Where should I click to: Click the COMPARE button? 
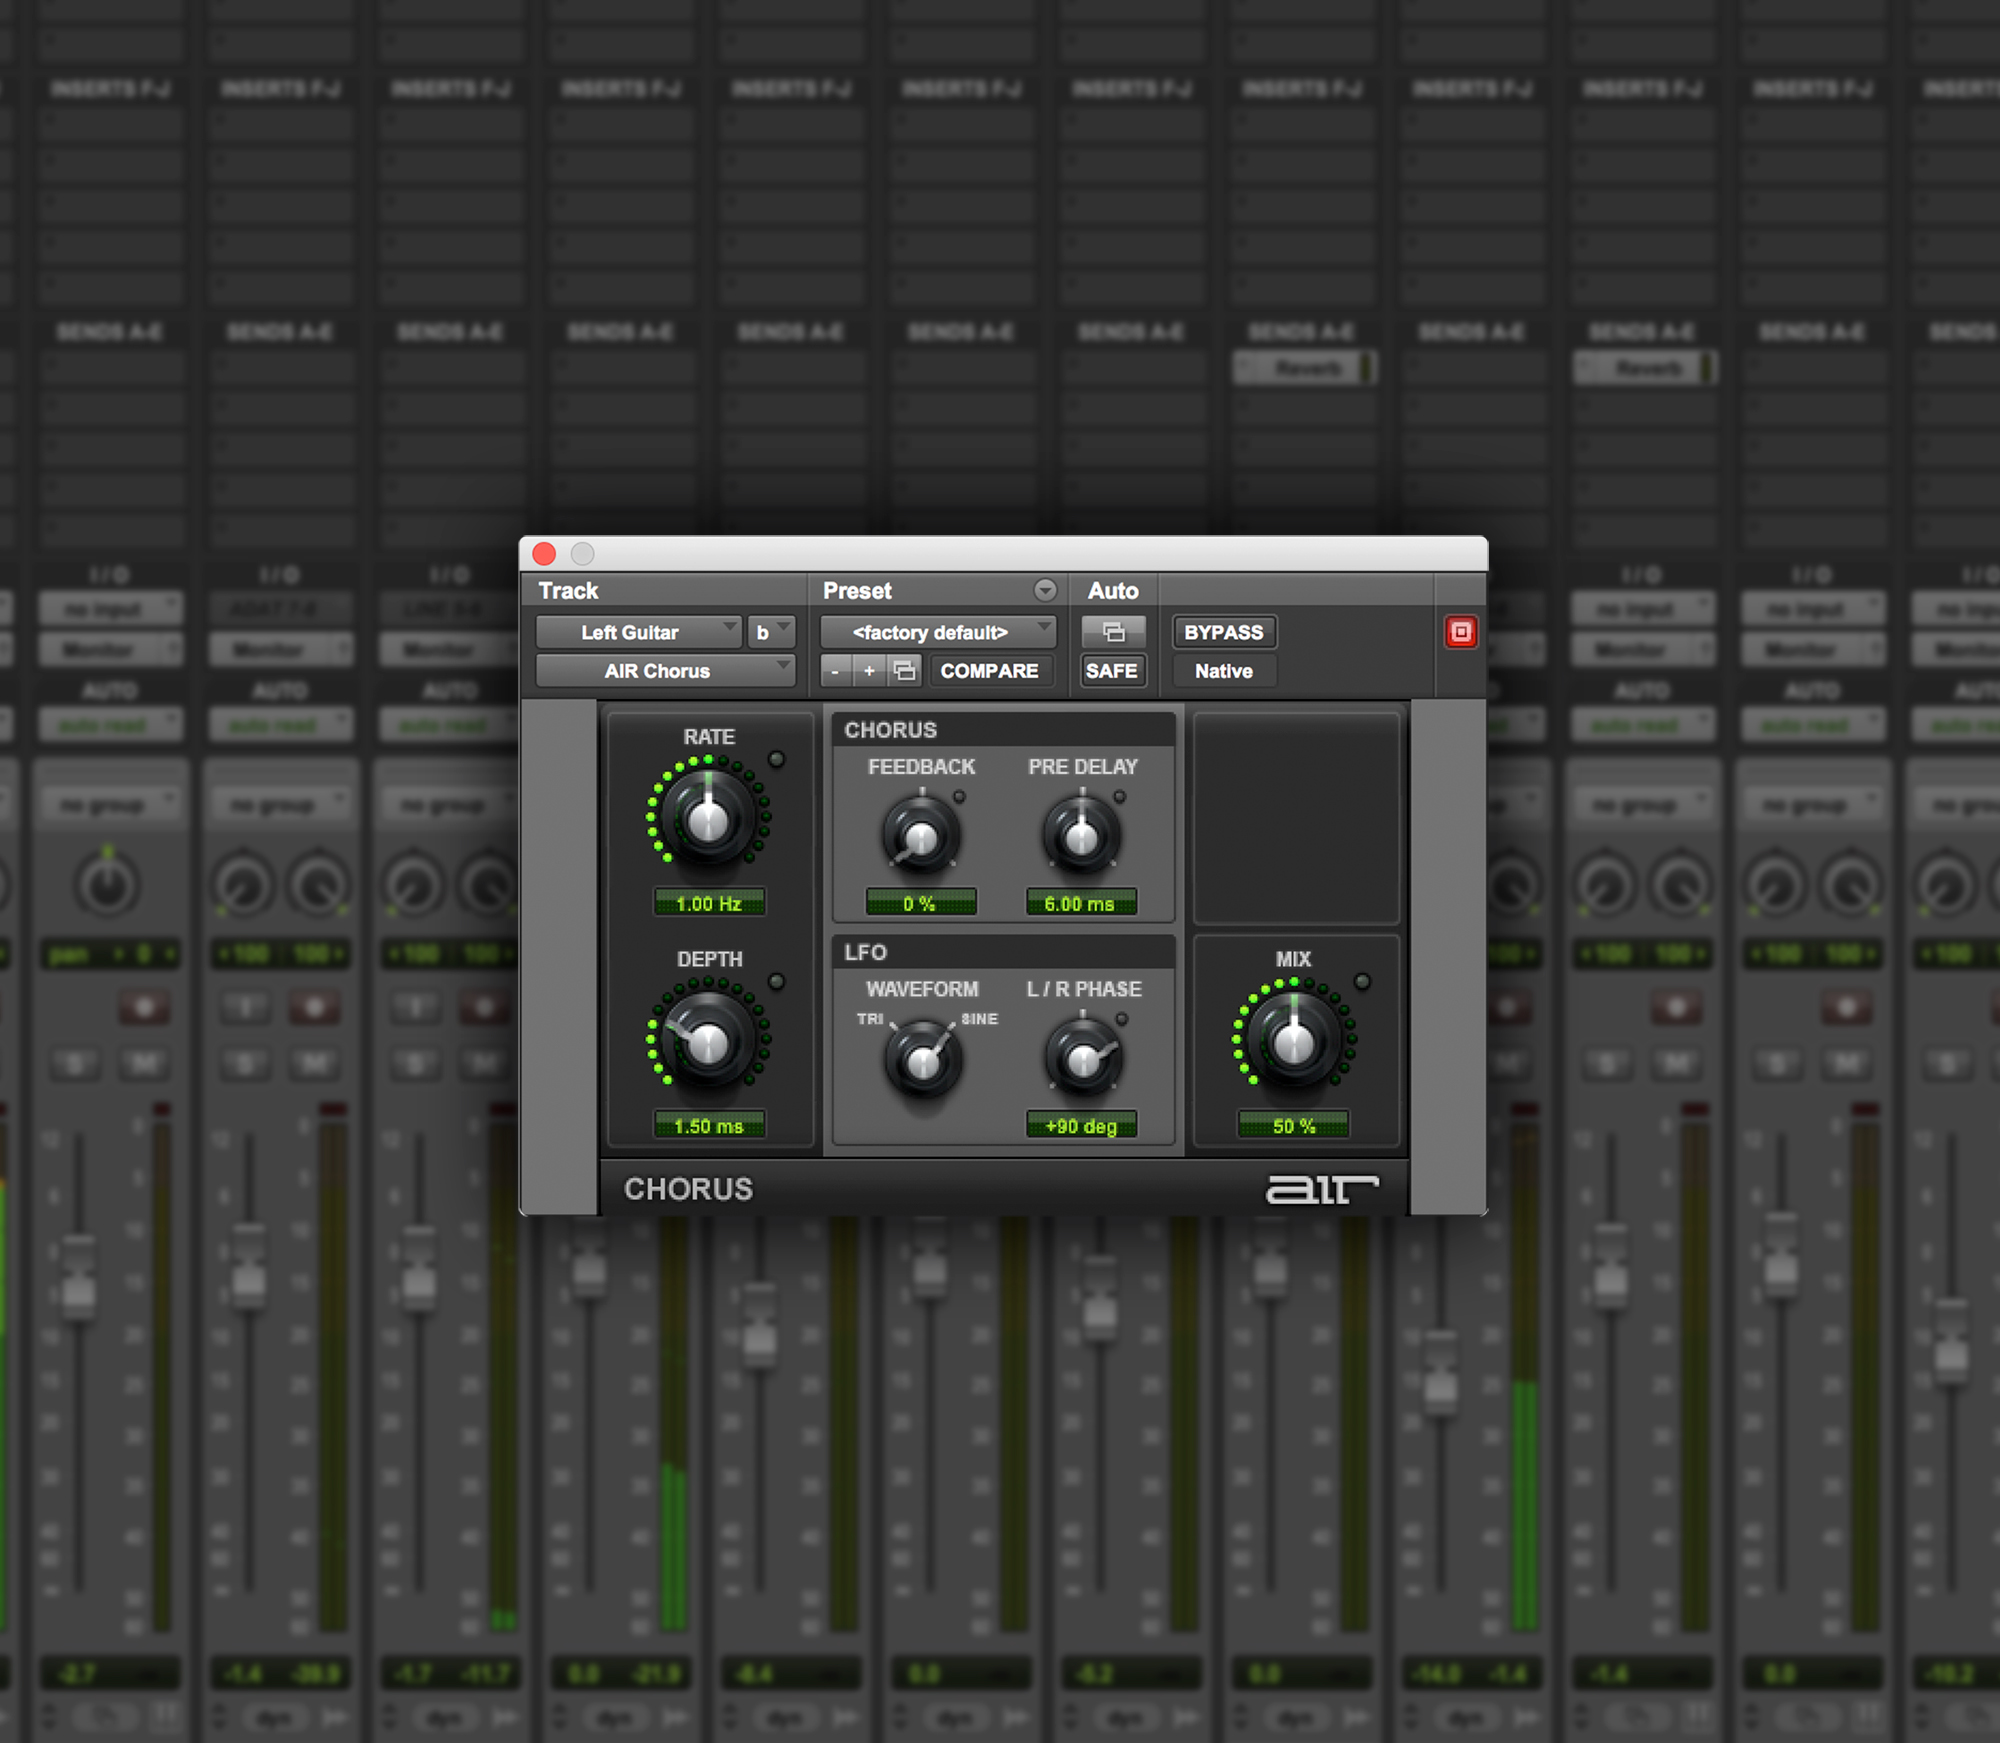[x=991, y=671]
